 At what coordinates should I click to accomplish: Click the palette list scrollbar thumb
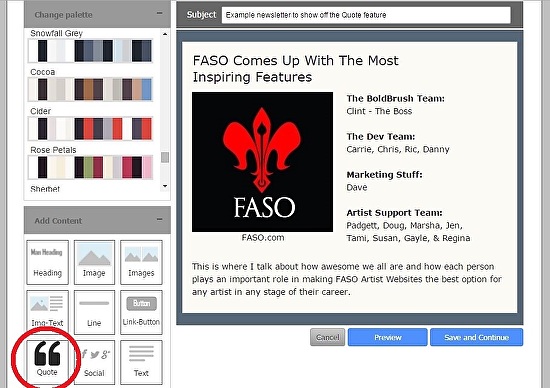click(165, 157)
